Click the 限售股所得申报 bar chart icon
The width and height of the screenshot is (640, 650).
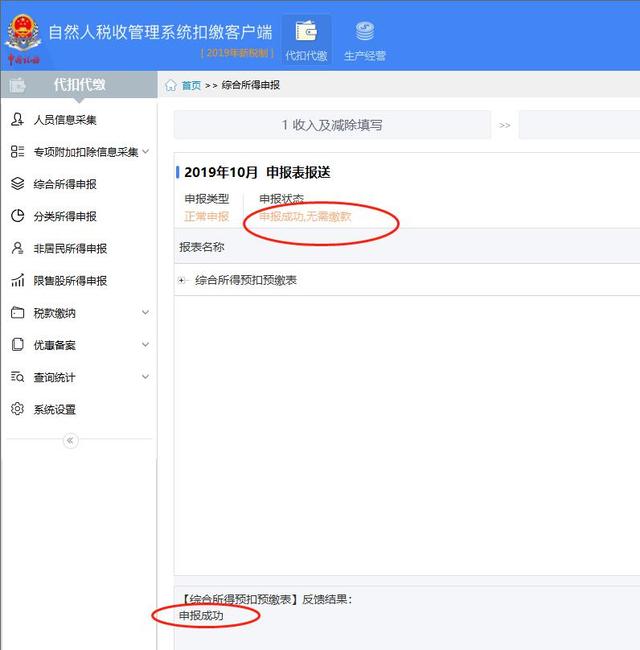point(17,280)
